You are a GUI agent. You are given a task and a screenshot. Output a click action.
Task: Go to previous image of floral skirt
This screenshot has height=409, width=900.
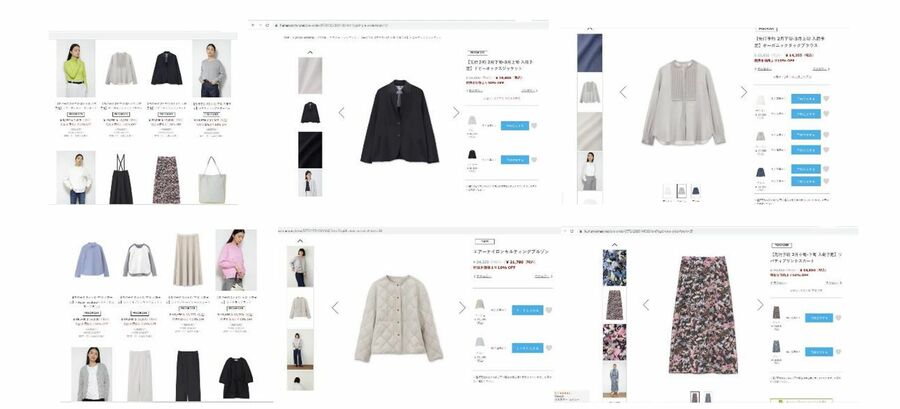point(646,305)
